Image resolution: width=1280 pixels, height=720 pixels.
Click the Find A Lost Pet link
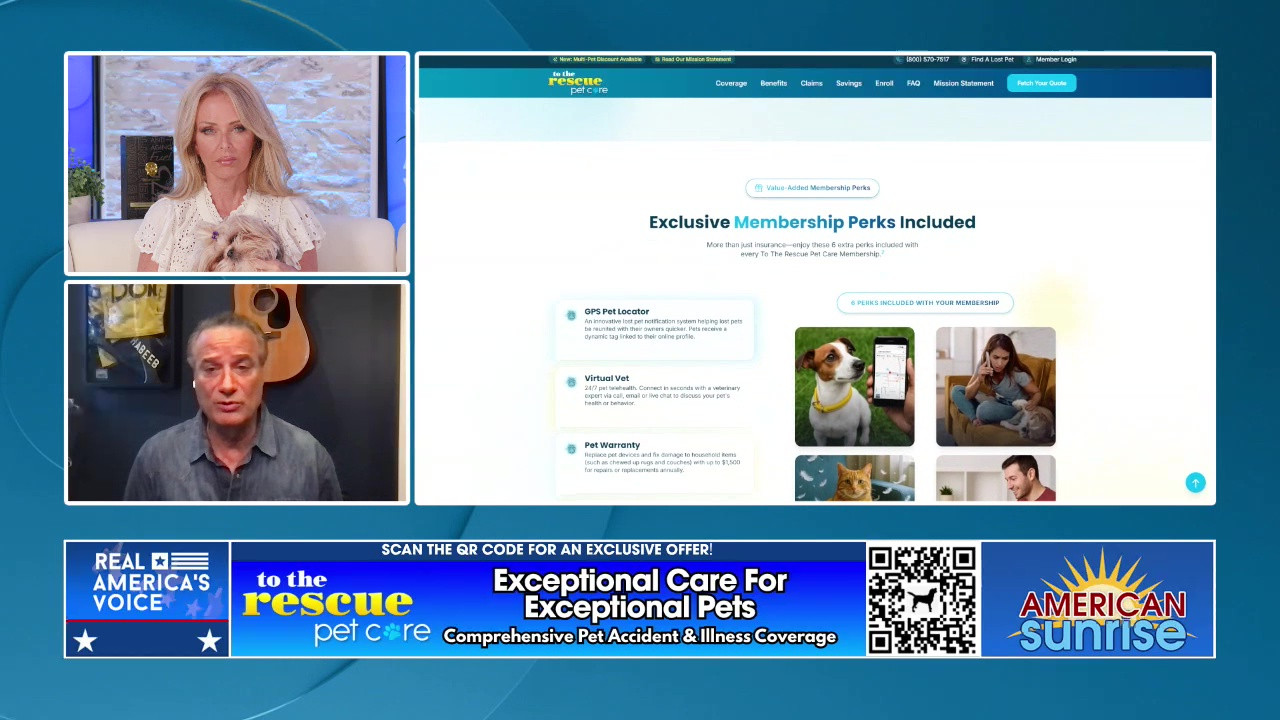point(991,60)
